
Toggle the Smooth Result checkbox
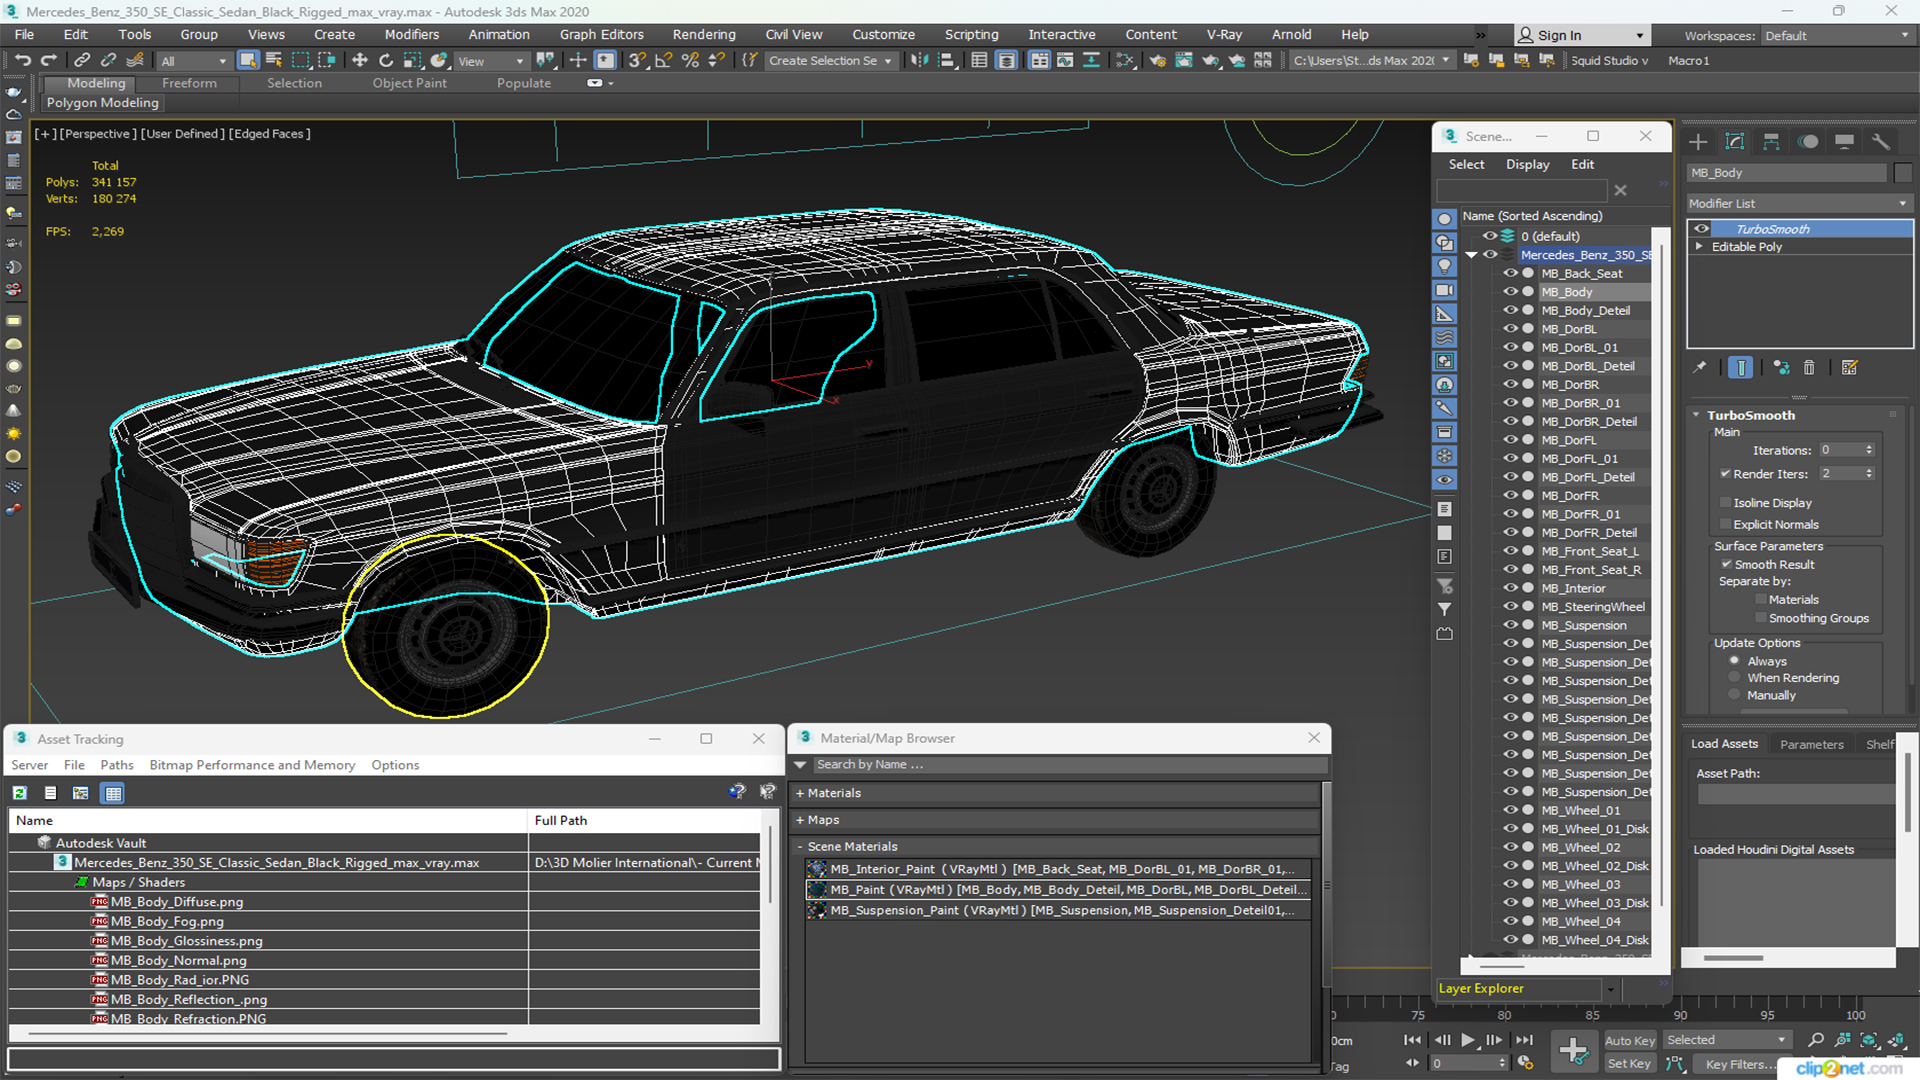coord(1726,565)
